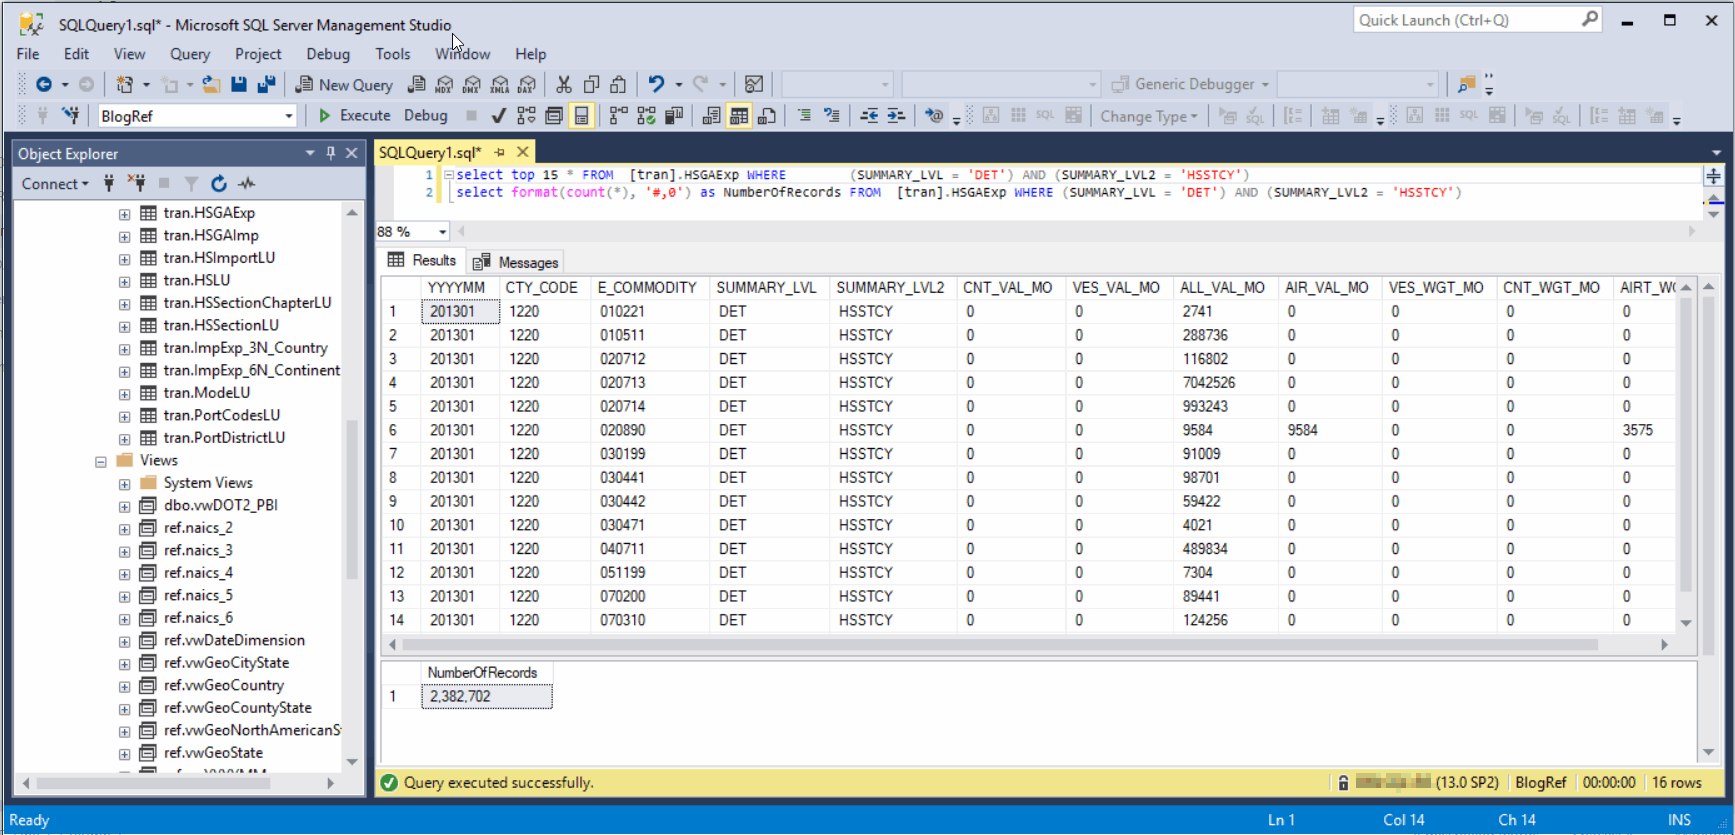This screenshot has height=835, width=1735.
Task: Collapse the Views folder node
Action: click(101, 461)
